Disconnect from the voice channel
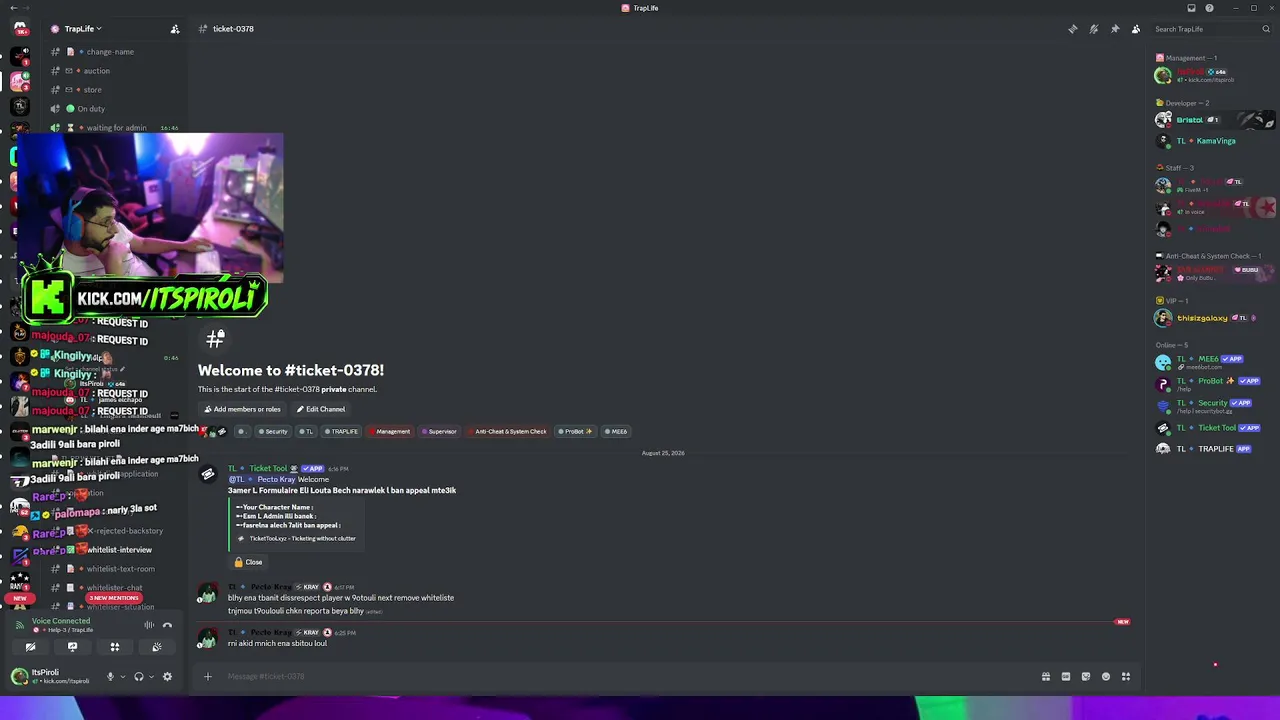Image resolution: width=1280 pixels, height=720 pixels. (167, 625)
